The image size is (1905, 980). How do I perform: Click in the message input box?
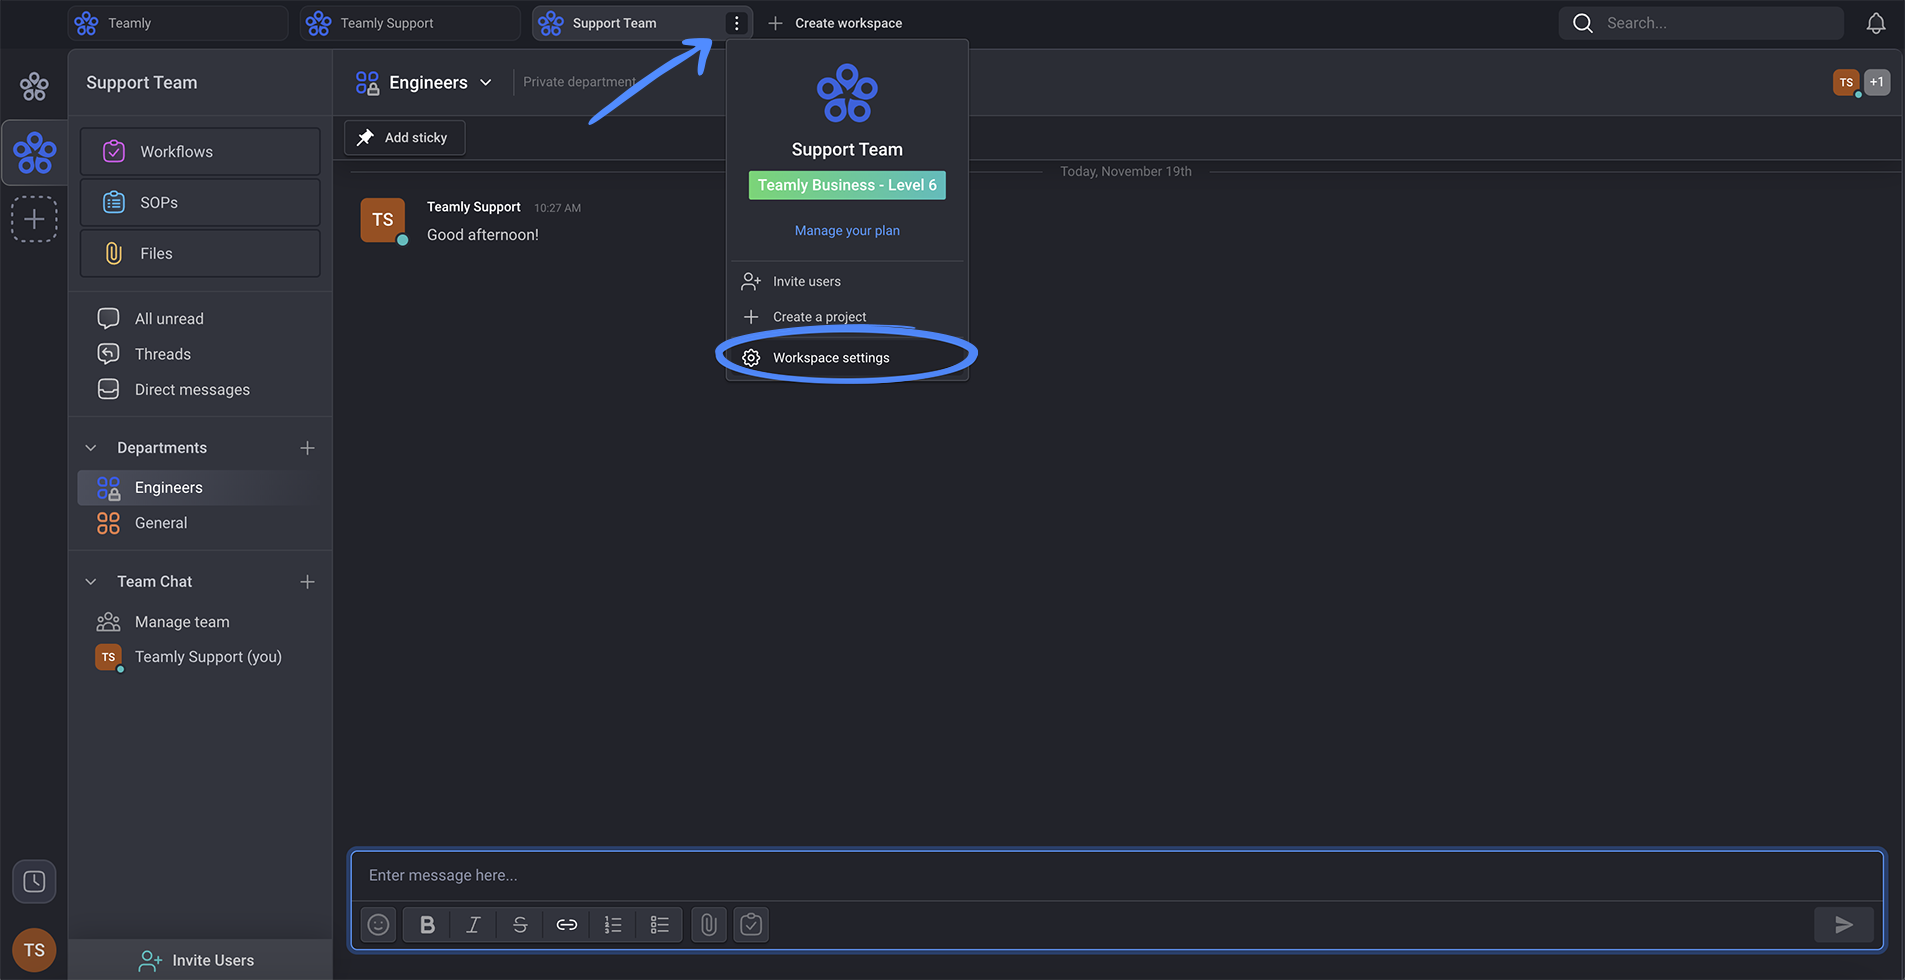(1117, 876)
